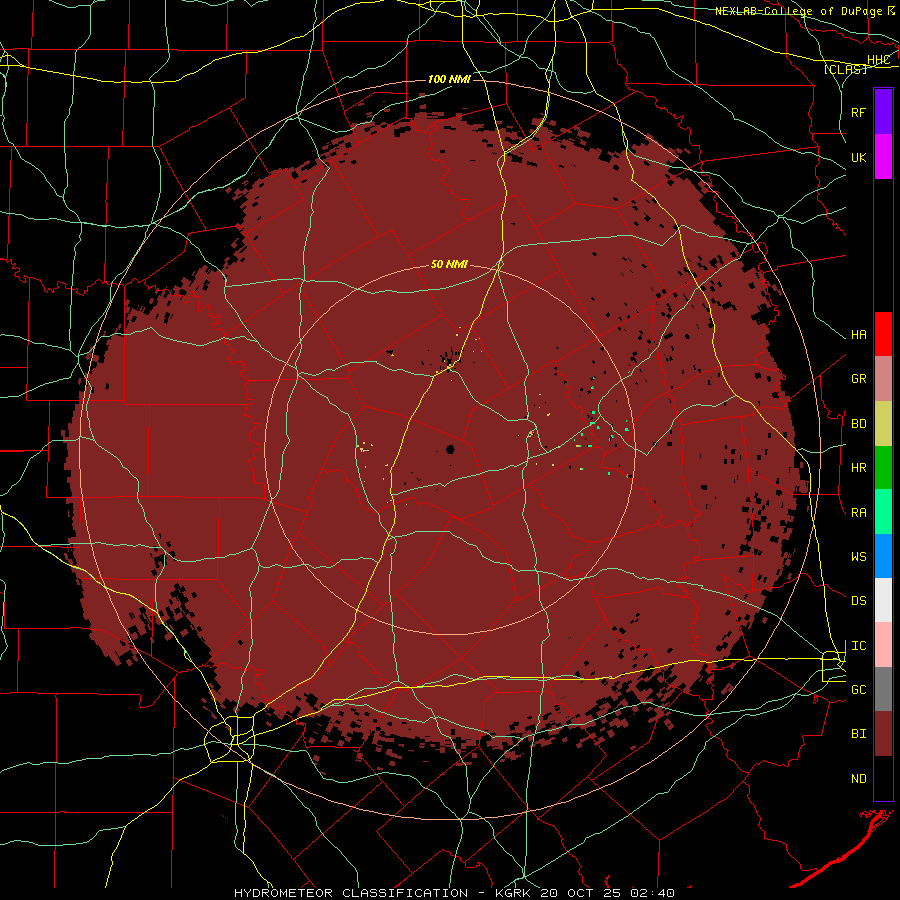Click the "WS" legend label
The image size is (900, 900).
858,557
